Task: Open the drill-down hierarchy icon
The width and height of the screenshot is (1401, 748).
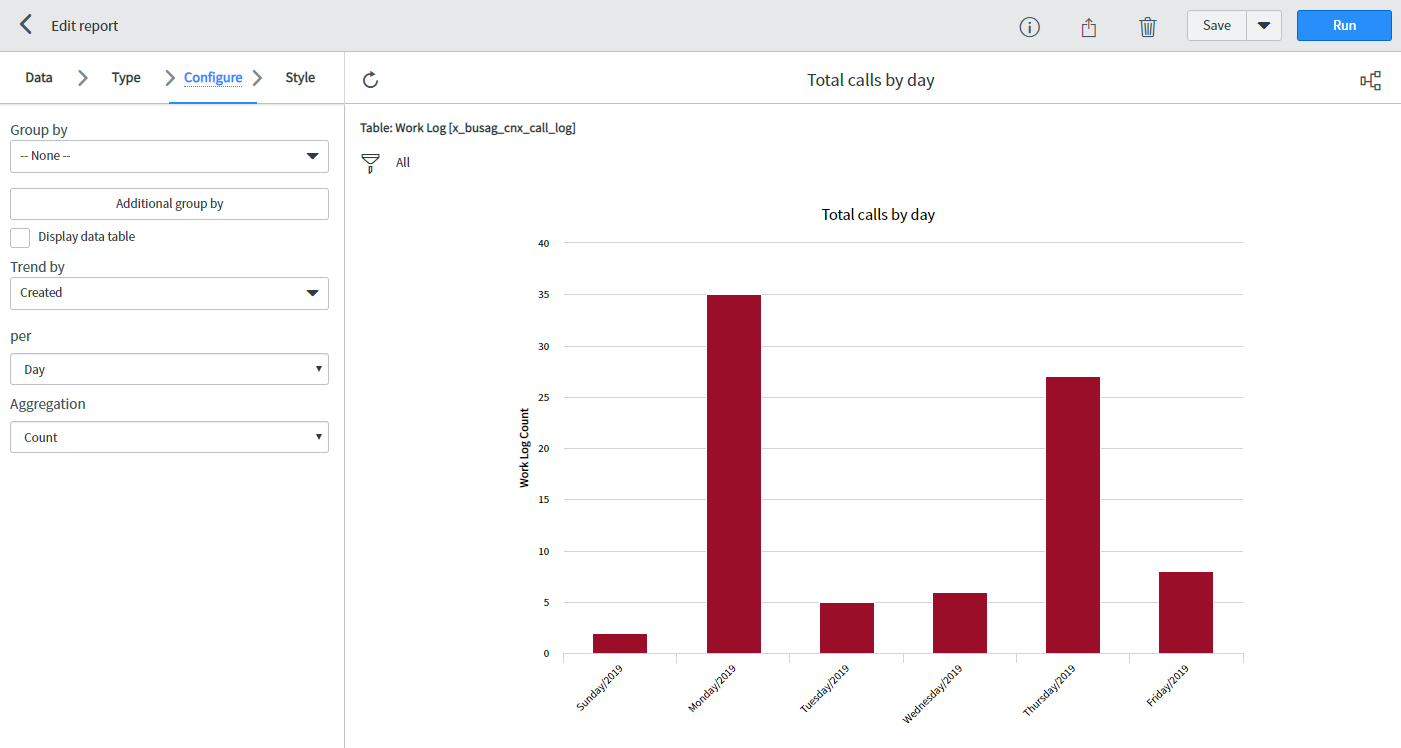Action: coord(1370,81)
